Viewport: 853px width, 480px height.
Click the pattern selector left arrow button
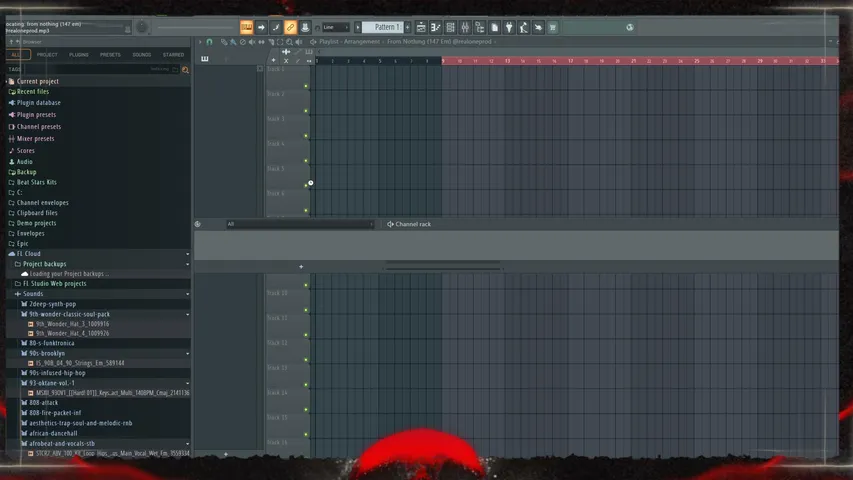(358, 27)
